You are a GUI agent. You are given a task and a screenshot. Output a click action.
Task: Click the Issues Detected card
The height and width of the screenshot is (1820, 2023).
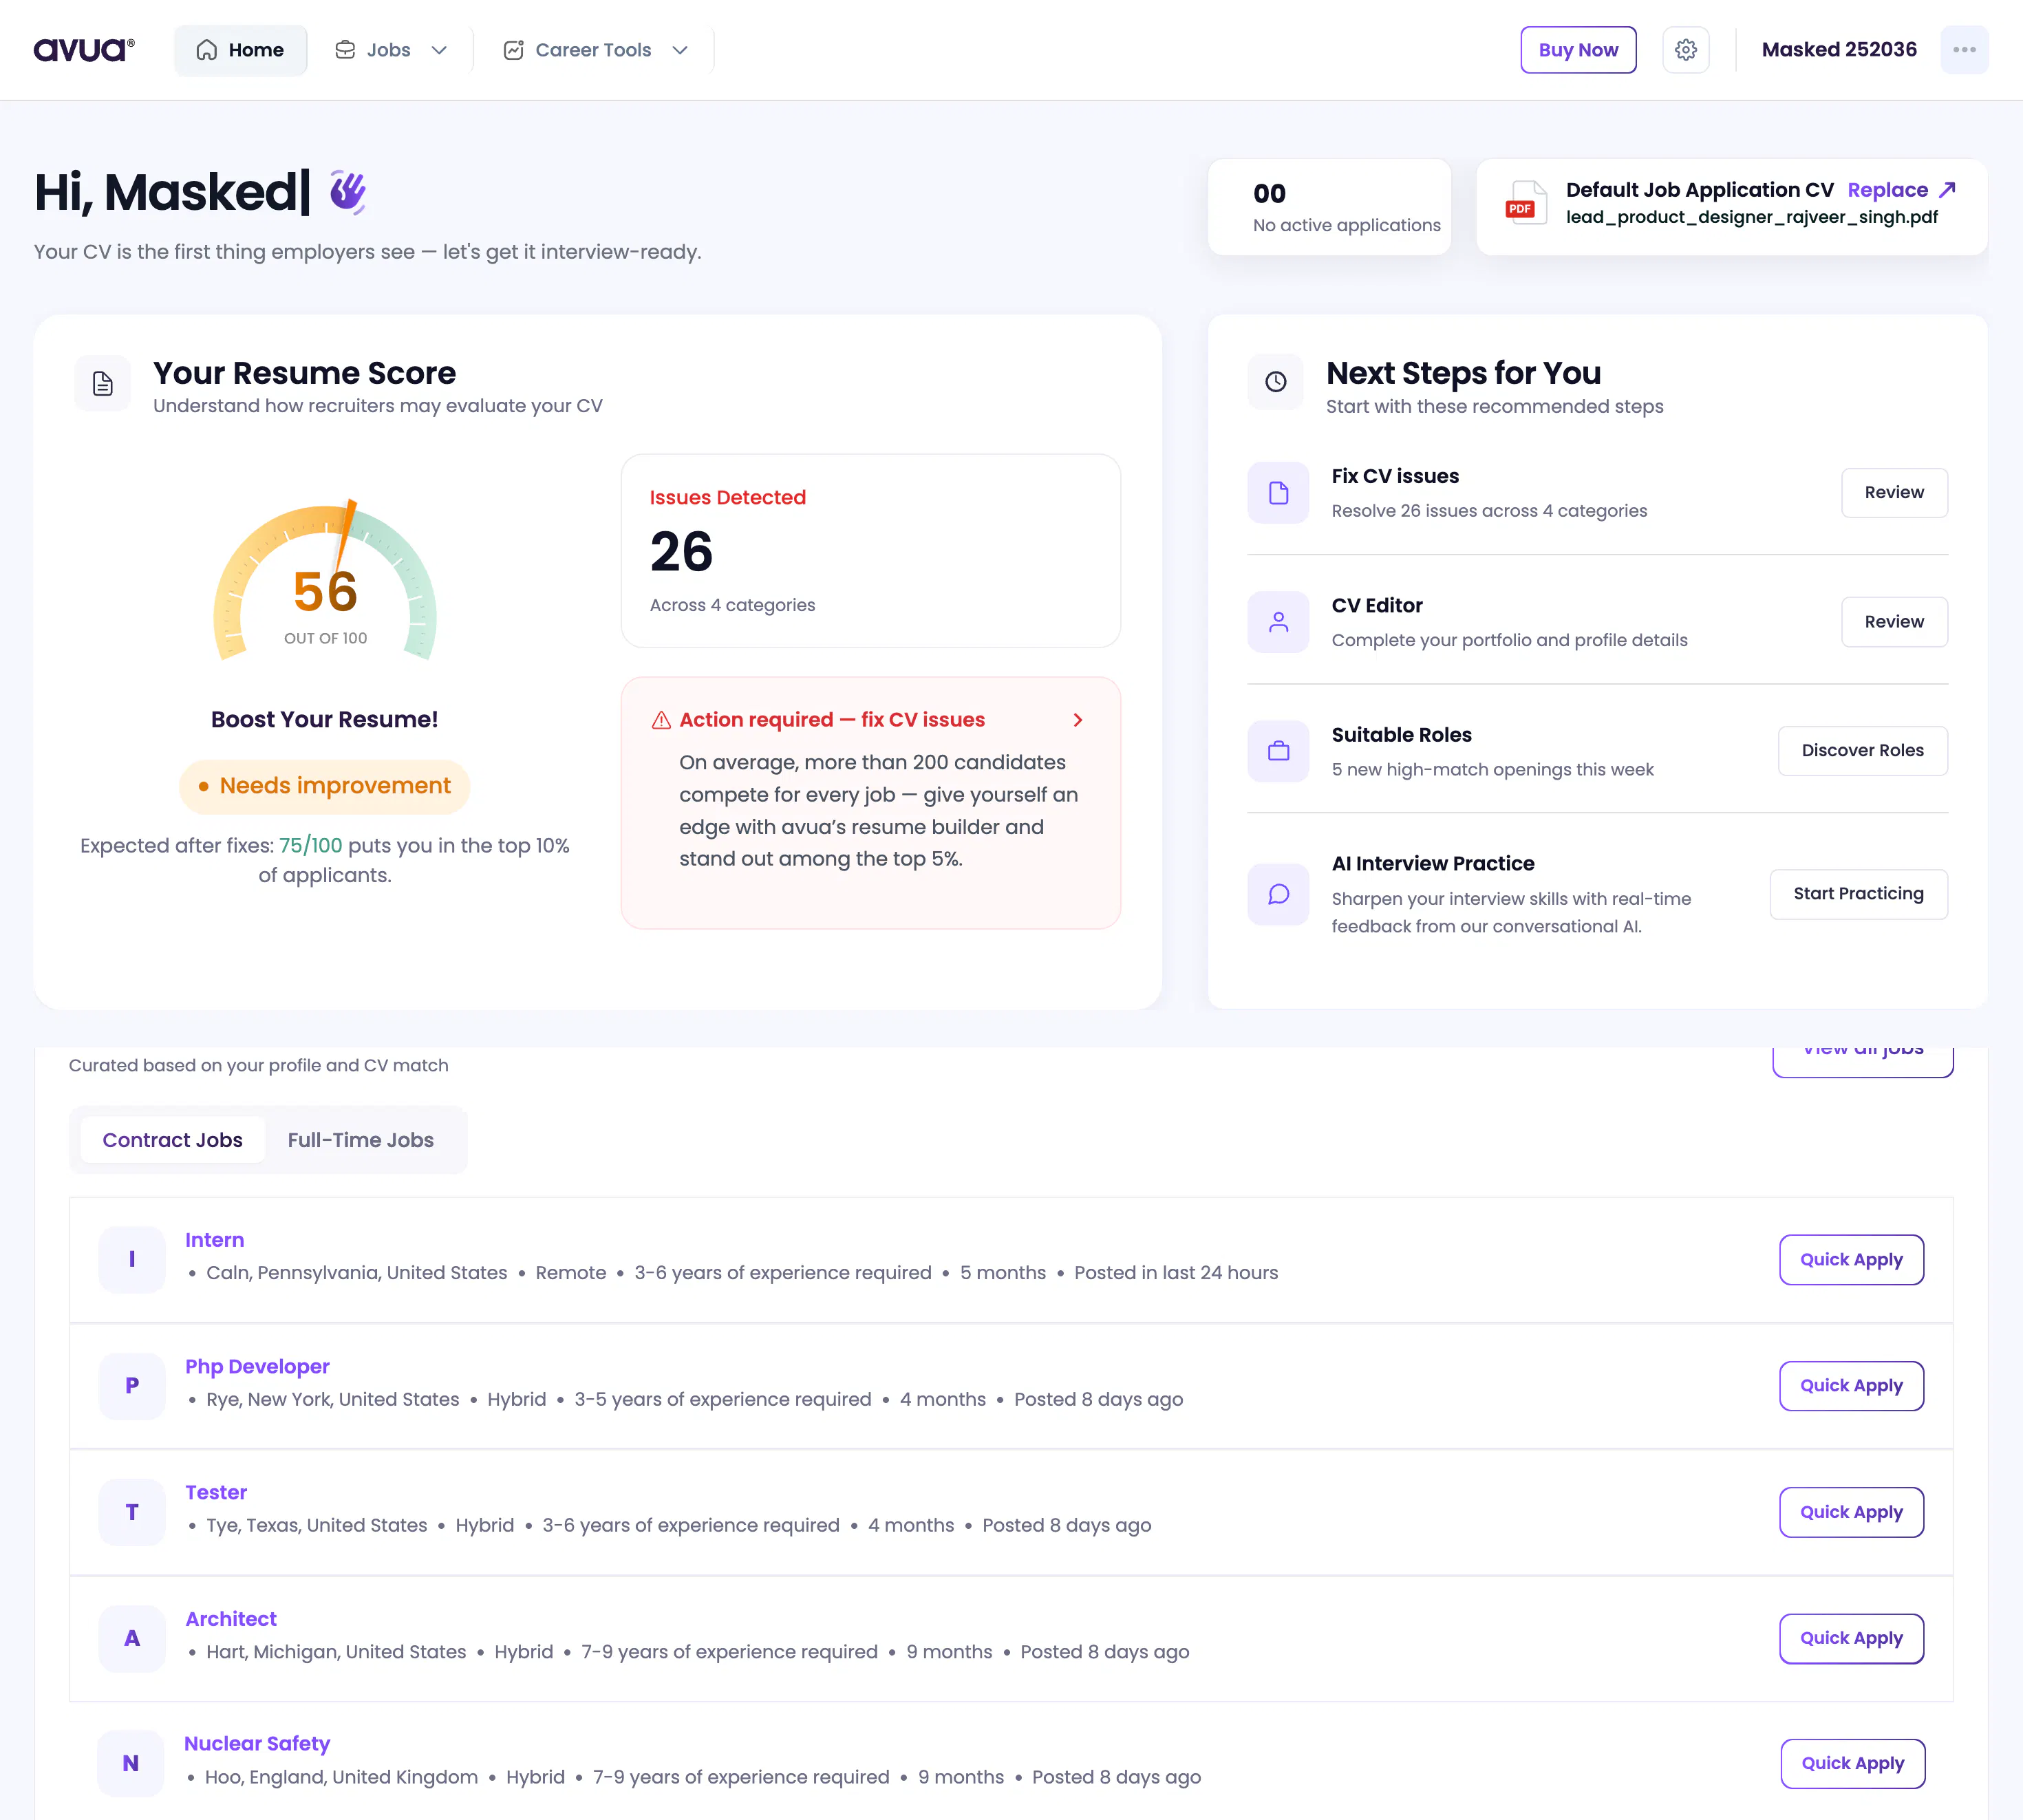[870, 551]
